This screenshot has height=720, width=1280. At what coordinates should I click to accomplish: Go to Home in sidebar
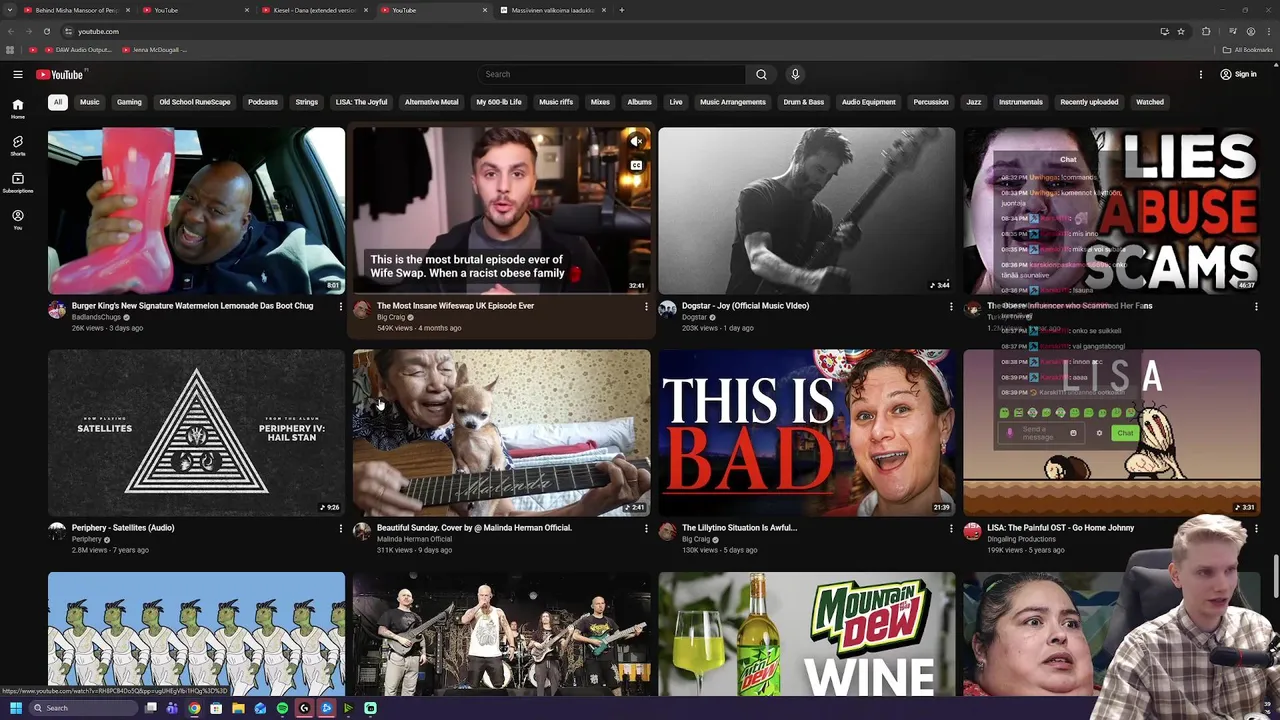[x=17, y=109]
